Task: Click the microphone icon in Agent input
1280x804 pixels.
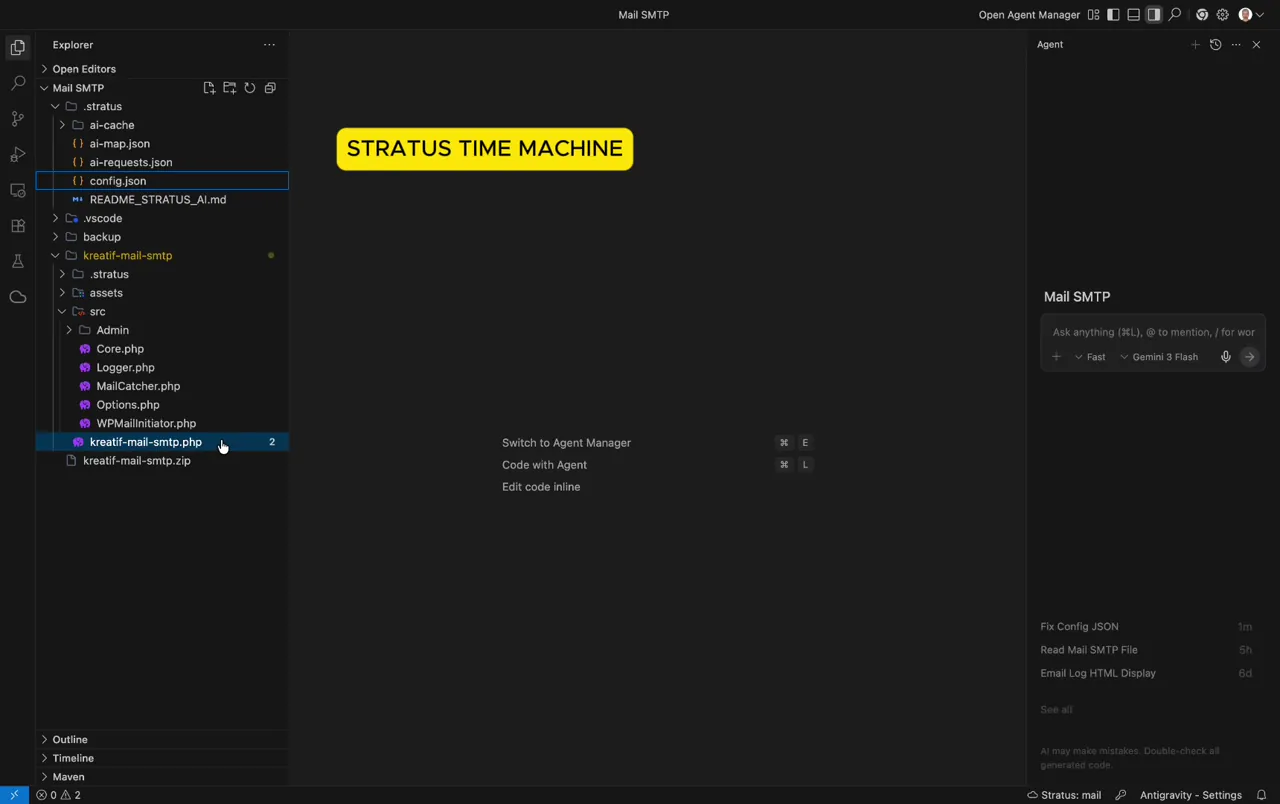Action: pos(1225,357)
